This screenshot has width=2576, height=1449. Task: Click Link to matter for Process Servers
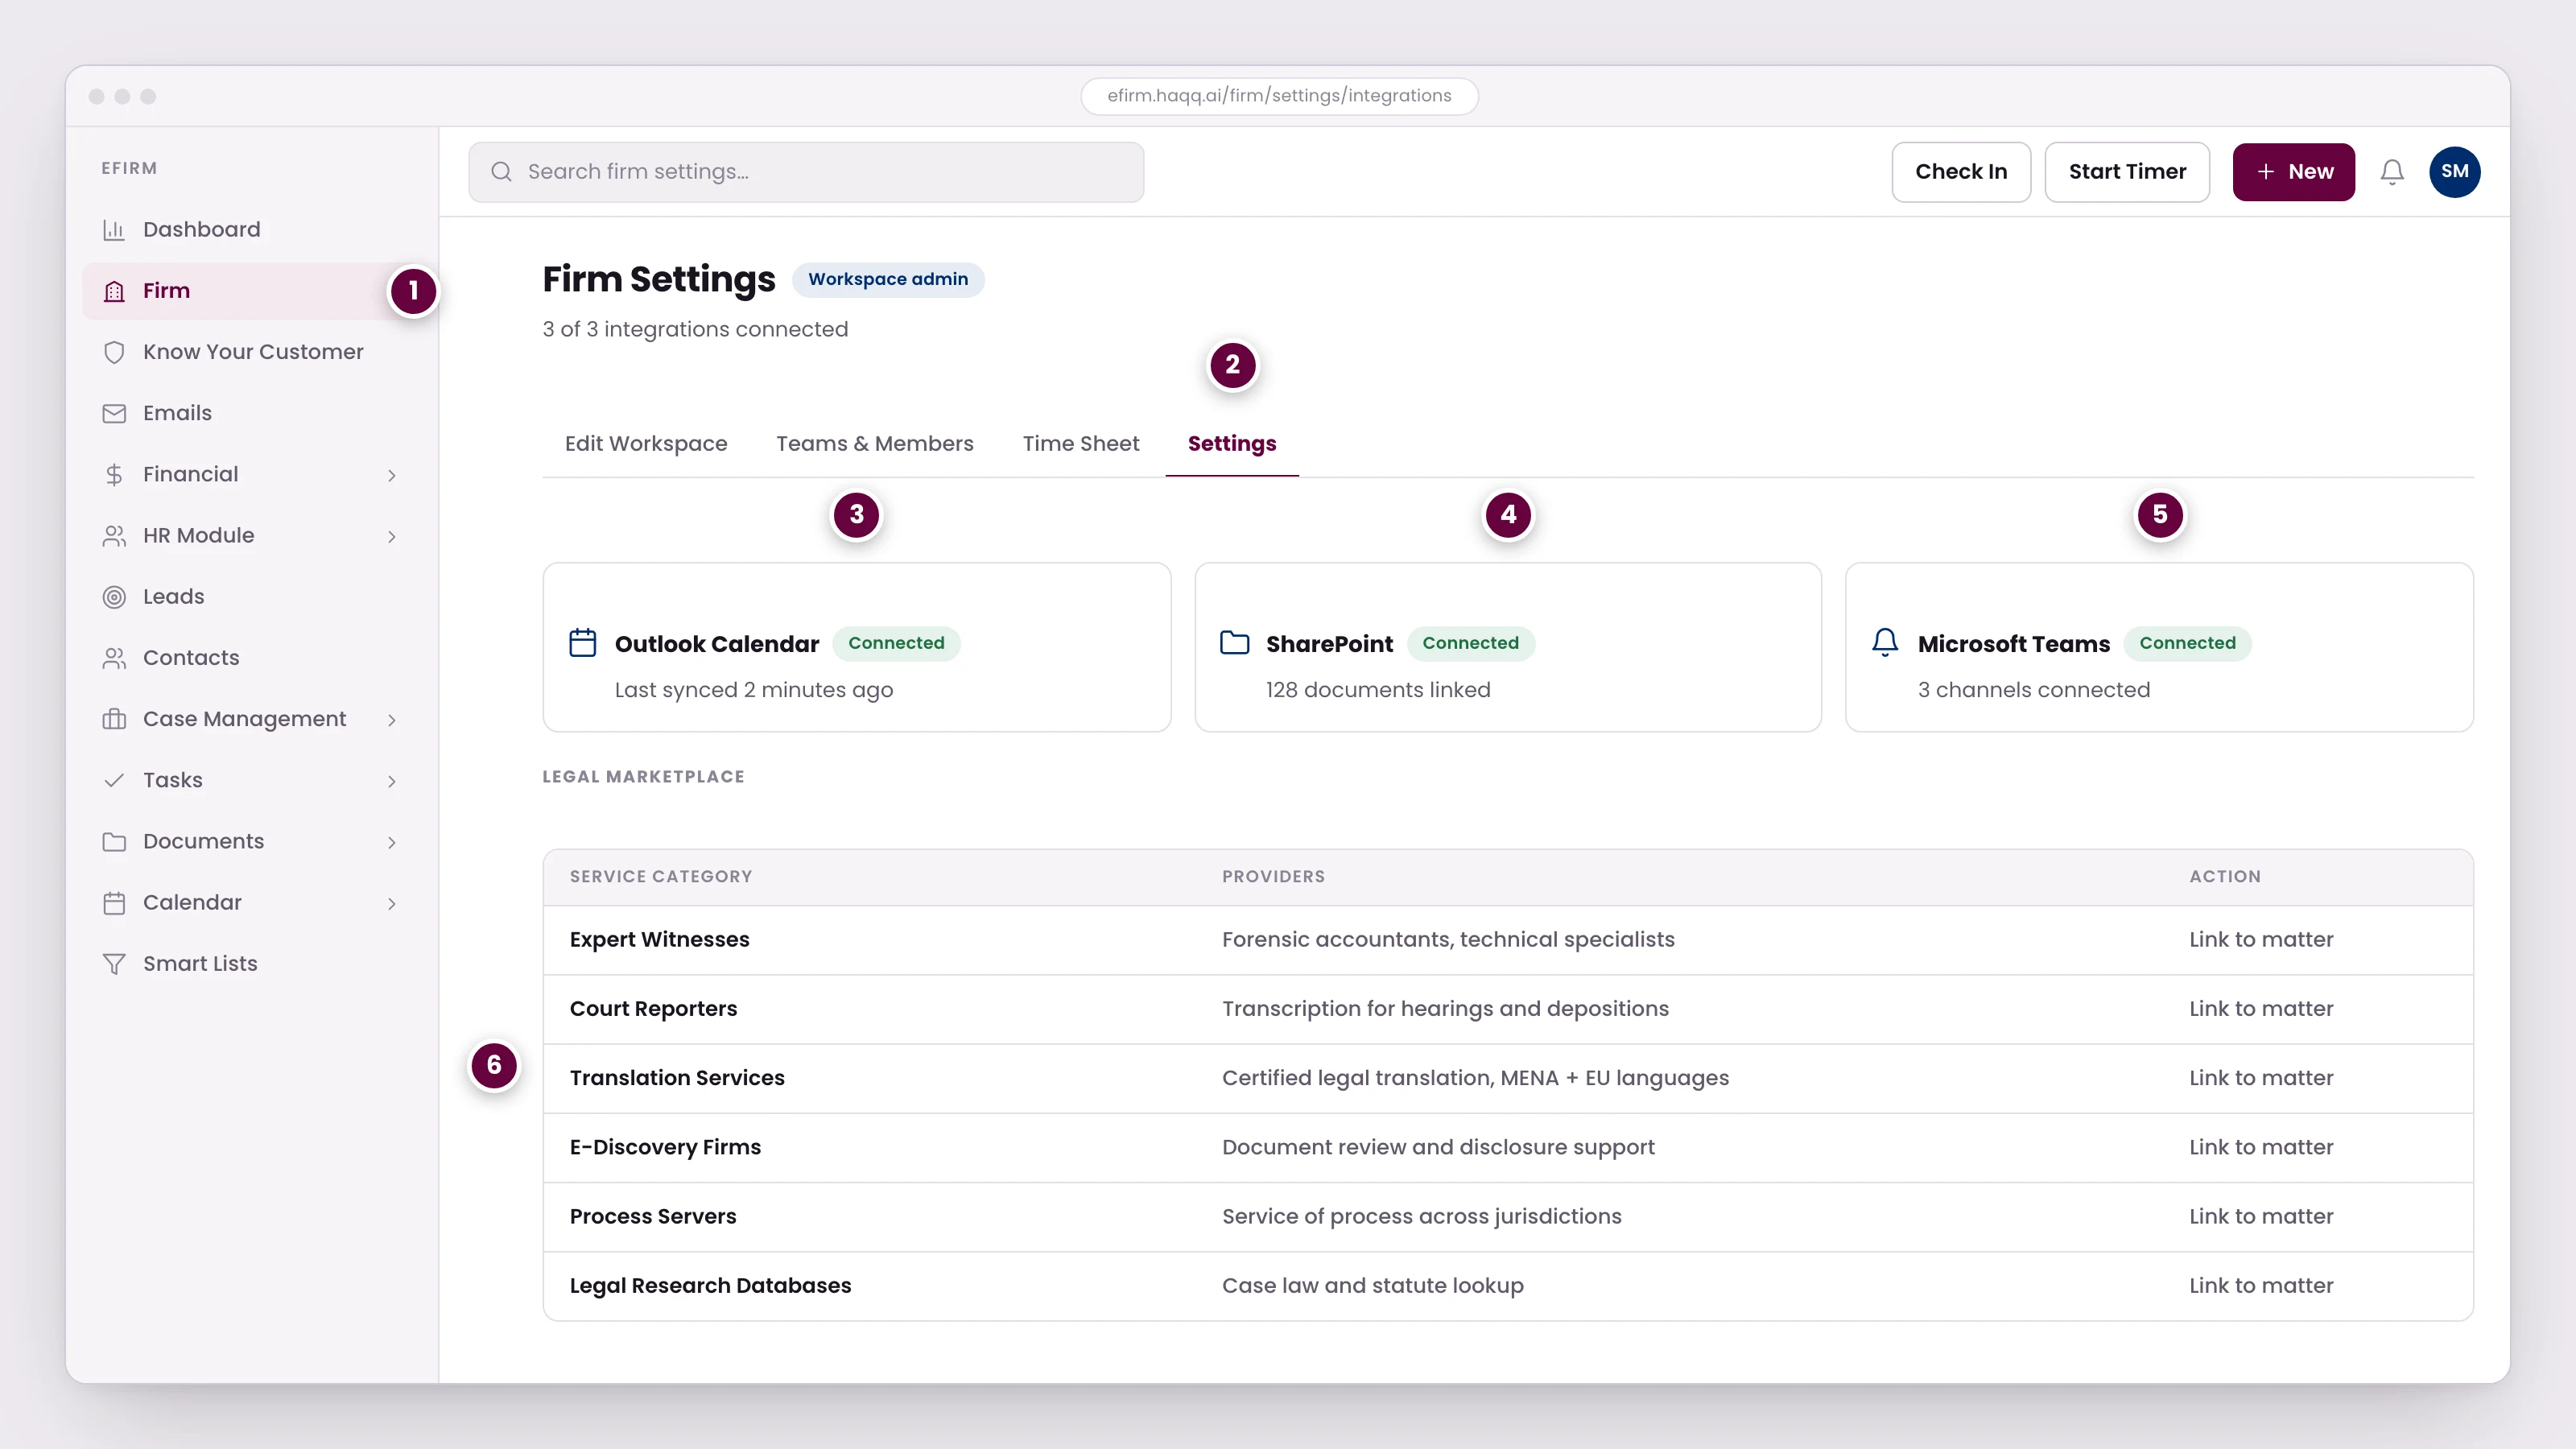click(2261, 1216)
